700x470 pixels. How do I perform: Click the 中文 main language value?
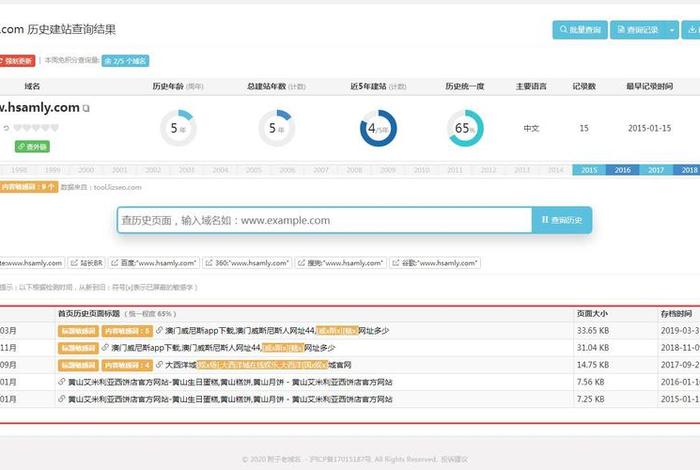[531, 128]
